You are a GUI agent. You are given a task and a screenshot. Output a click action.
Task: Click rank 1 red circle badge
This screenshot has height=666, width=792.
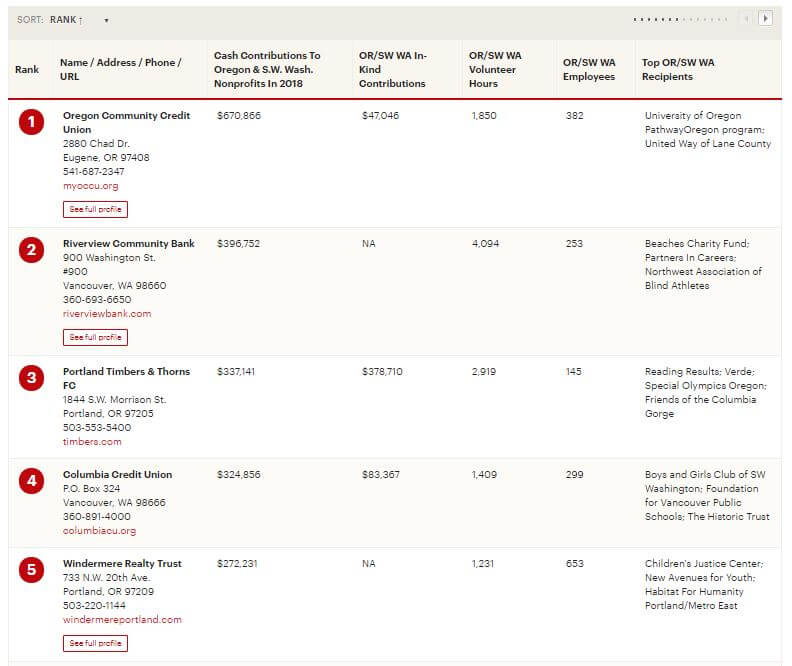pos(31,122)
